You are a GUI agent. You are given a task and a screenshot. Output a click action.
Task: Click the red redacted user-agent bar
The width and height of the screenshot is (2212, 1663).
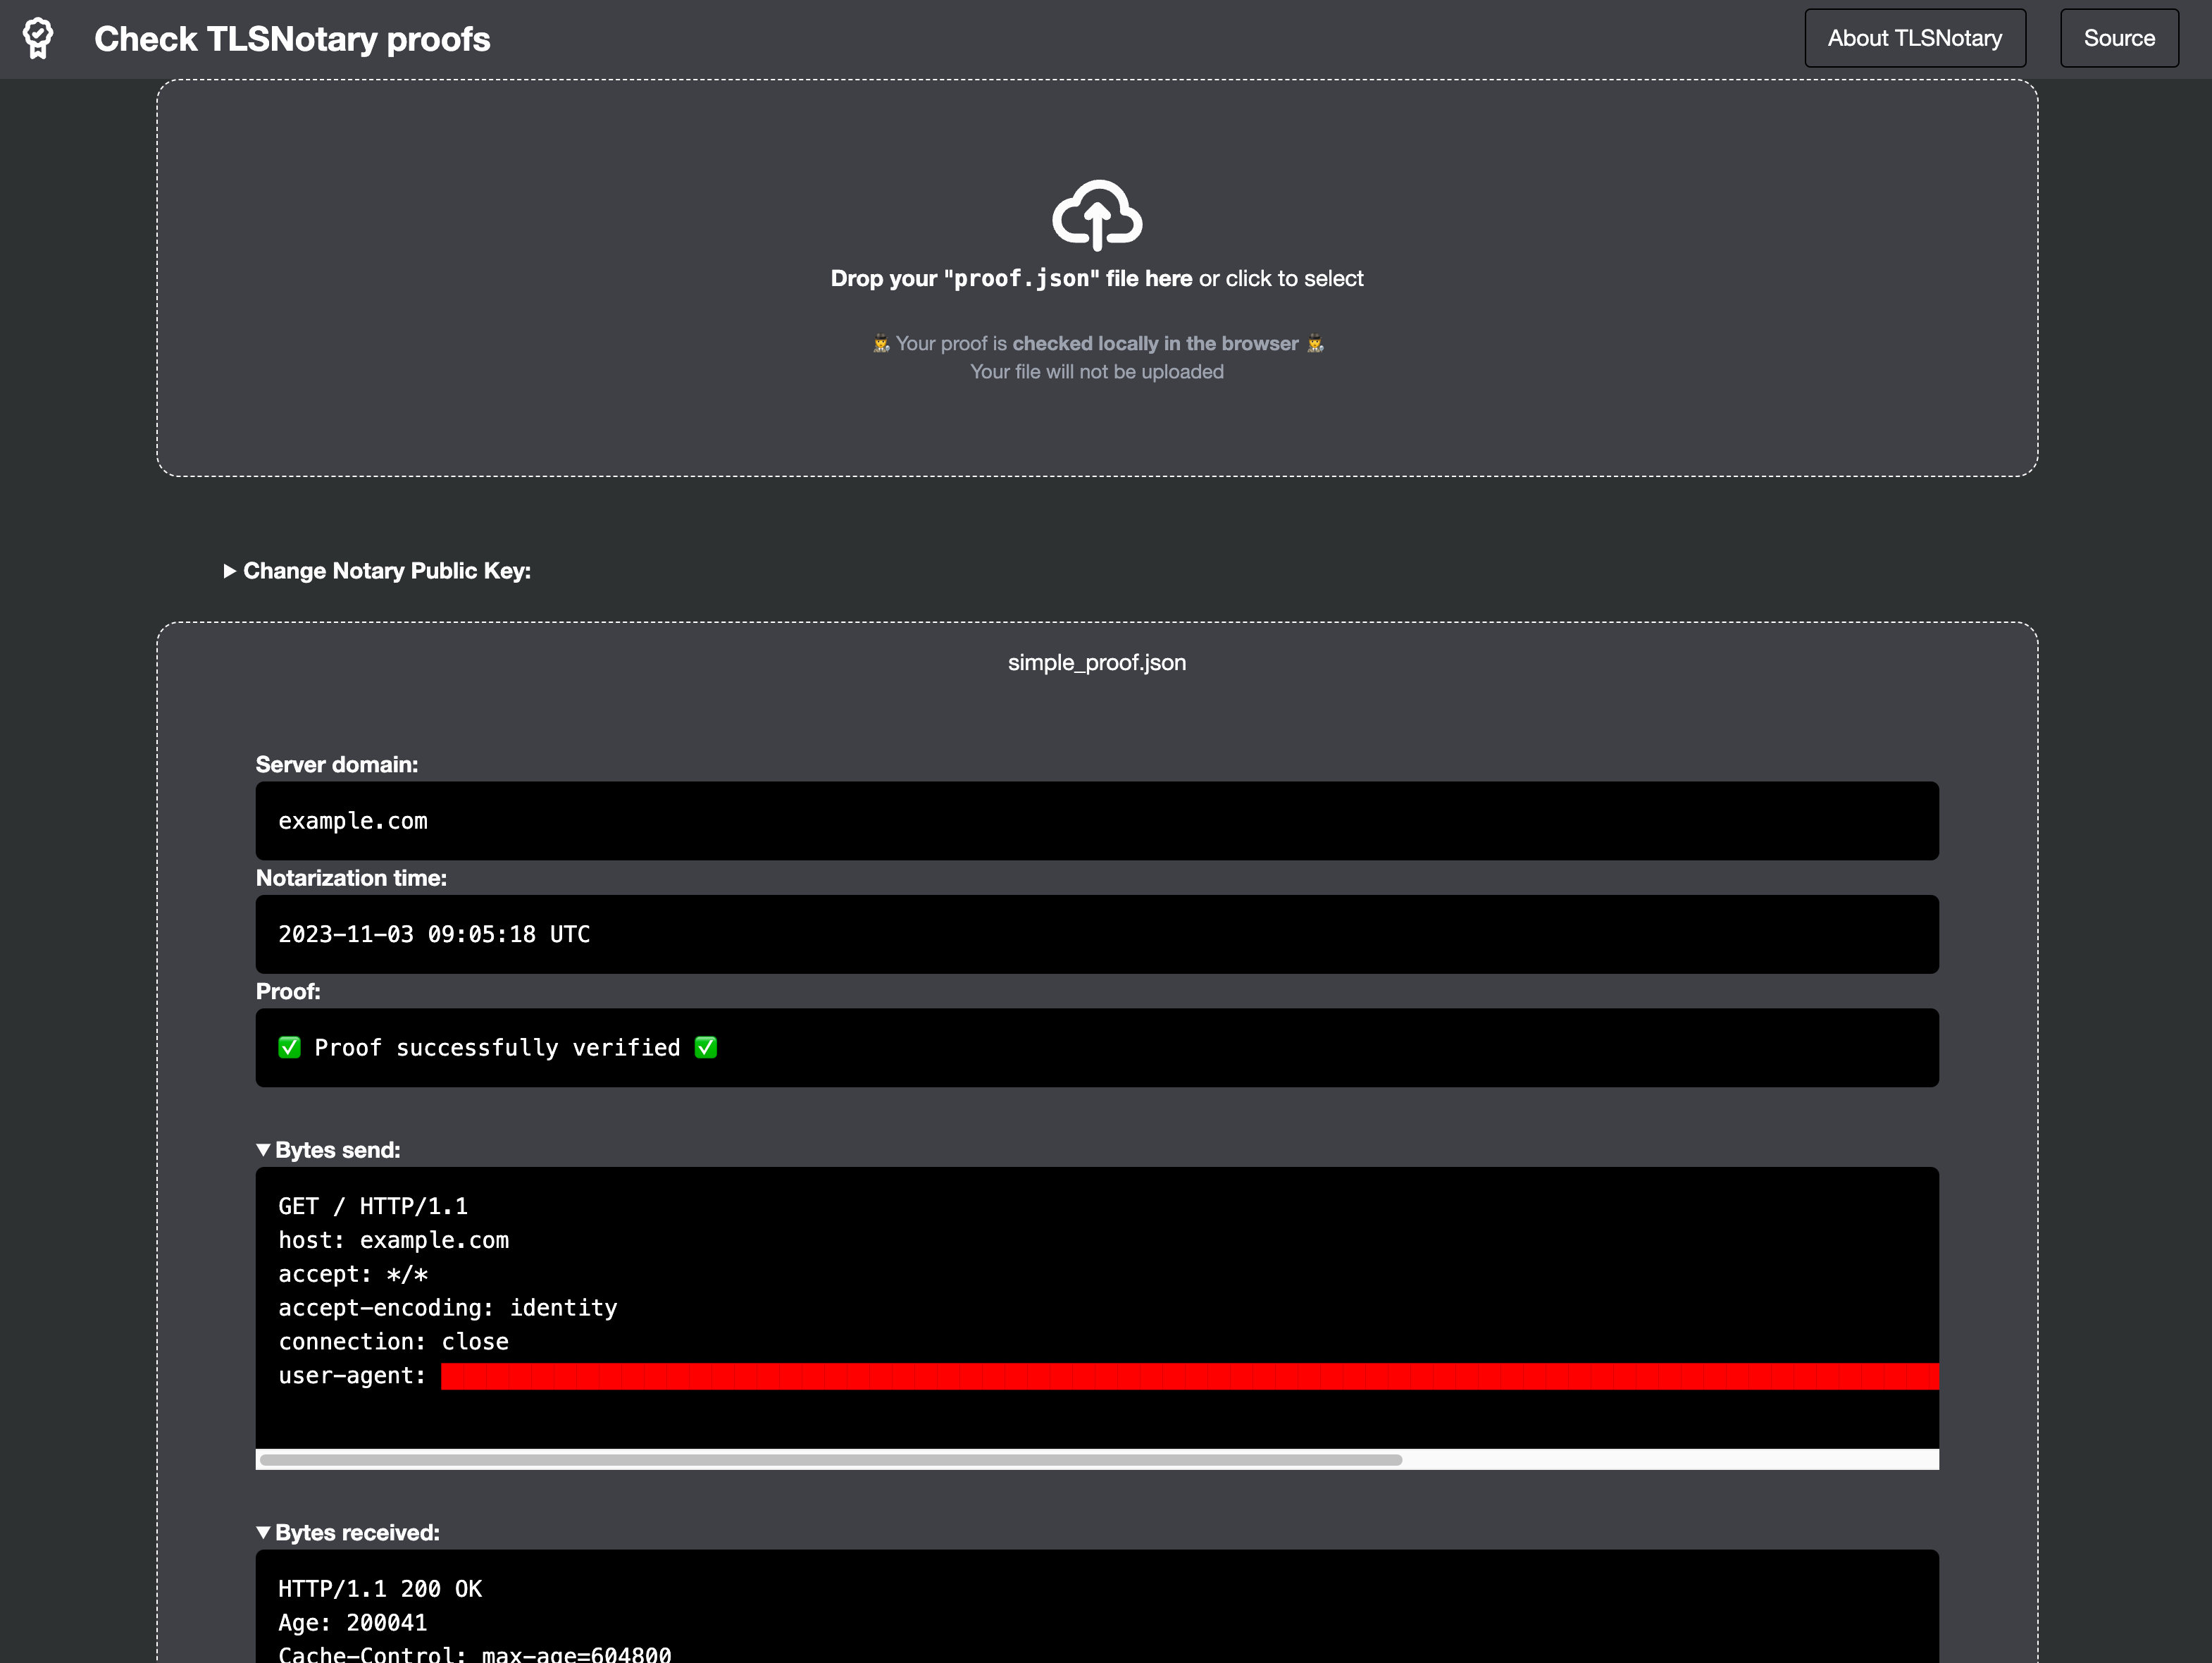pos(1188,1376)
